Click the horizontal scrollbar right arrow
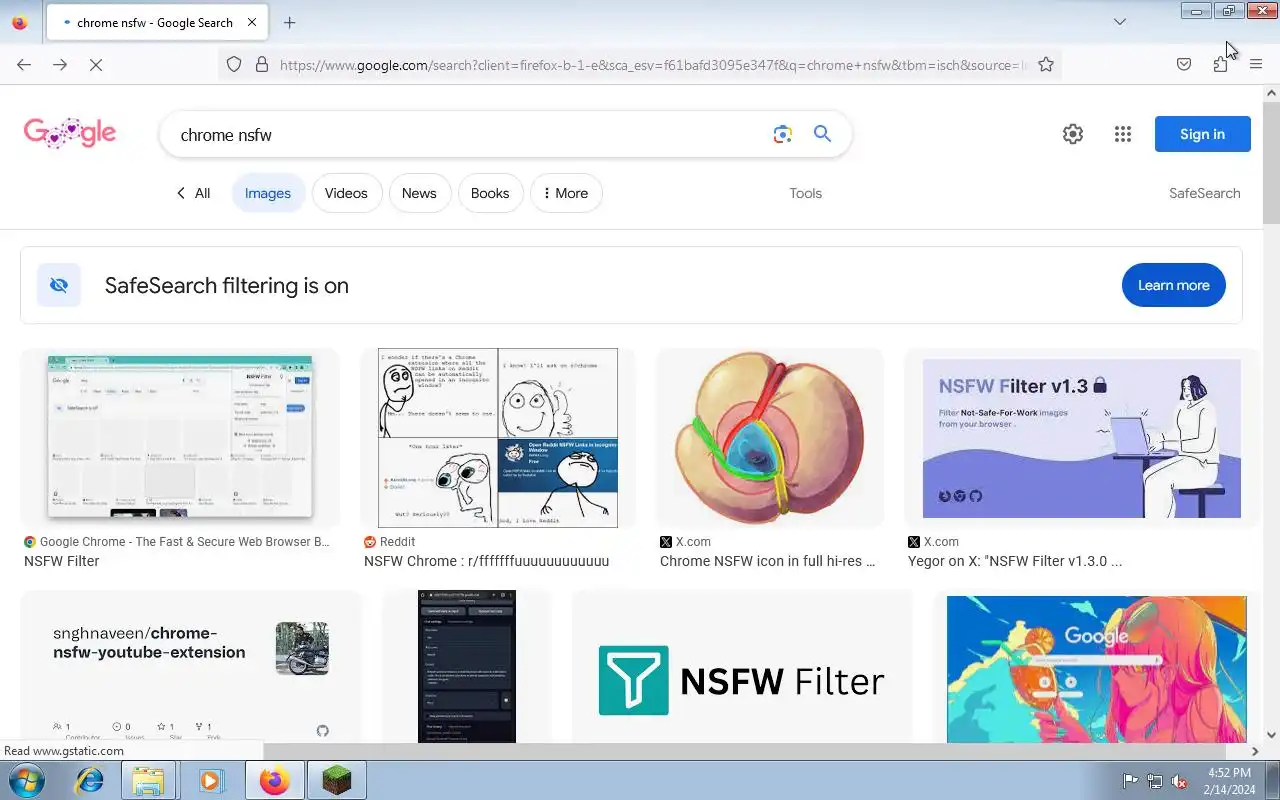 (x=1255, y=751)
